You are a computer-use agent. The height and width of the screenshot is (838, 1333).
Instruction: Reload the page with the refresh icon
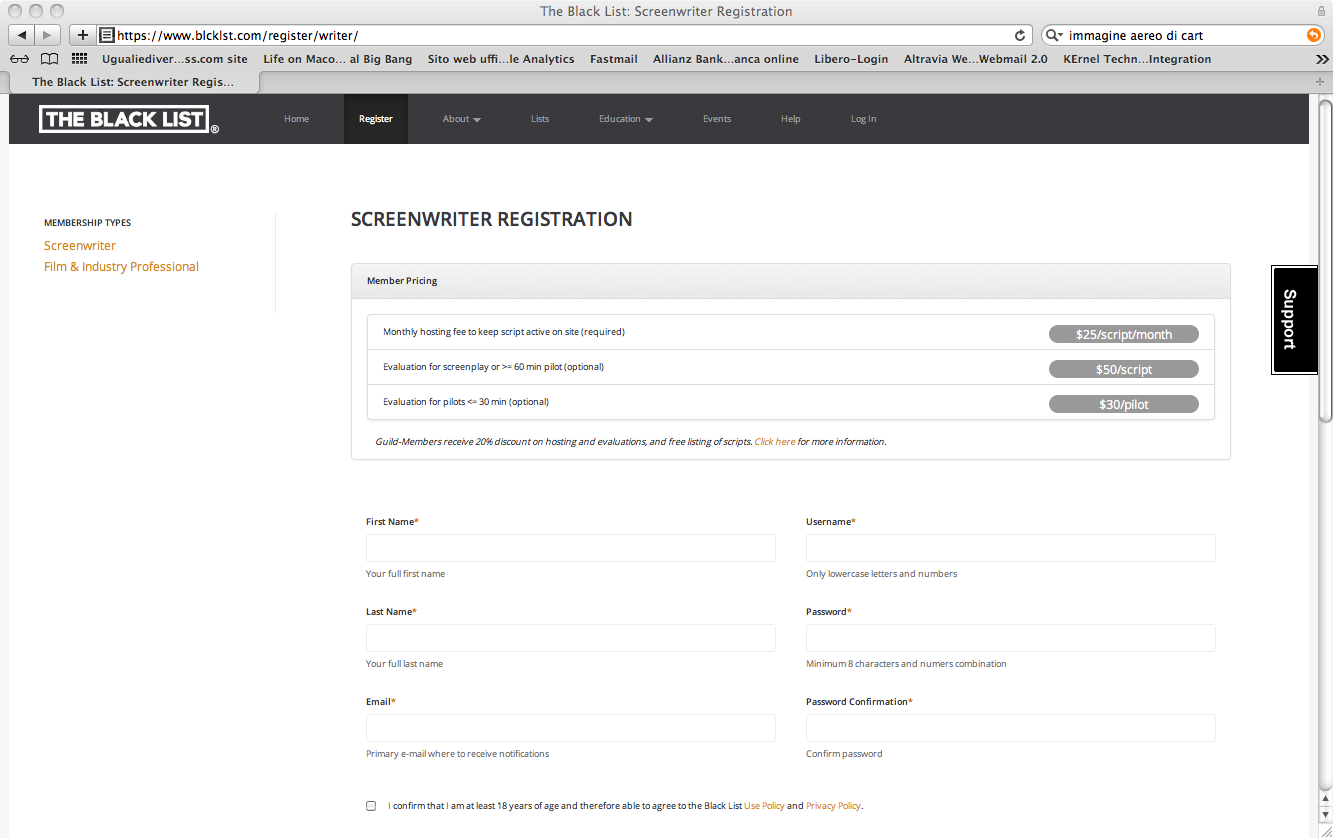coord(1020,35)
